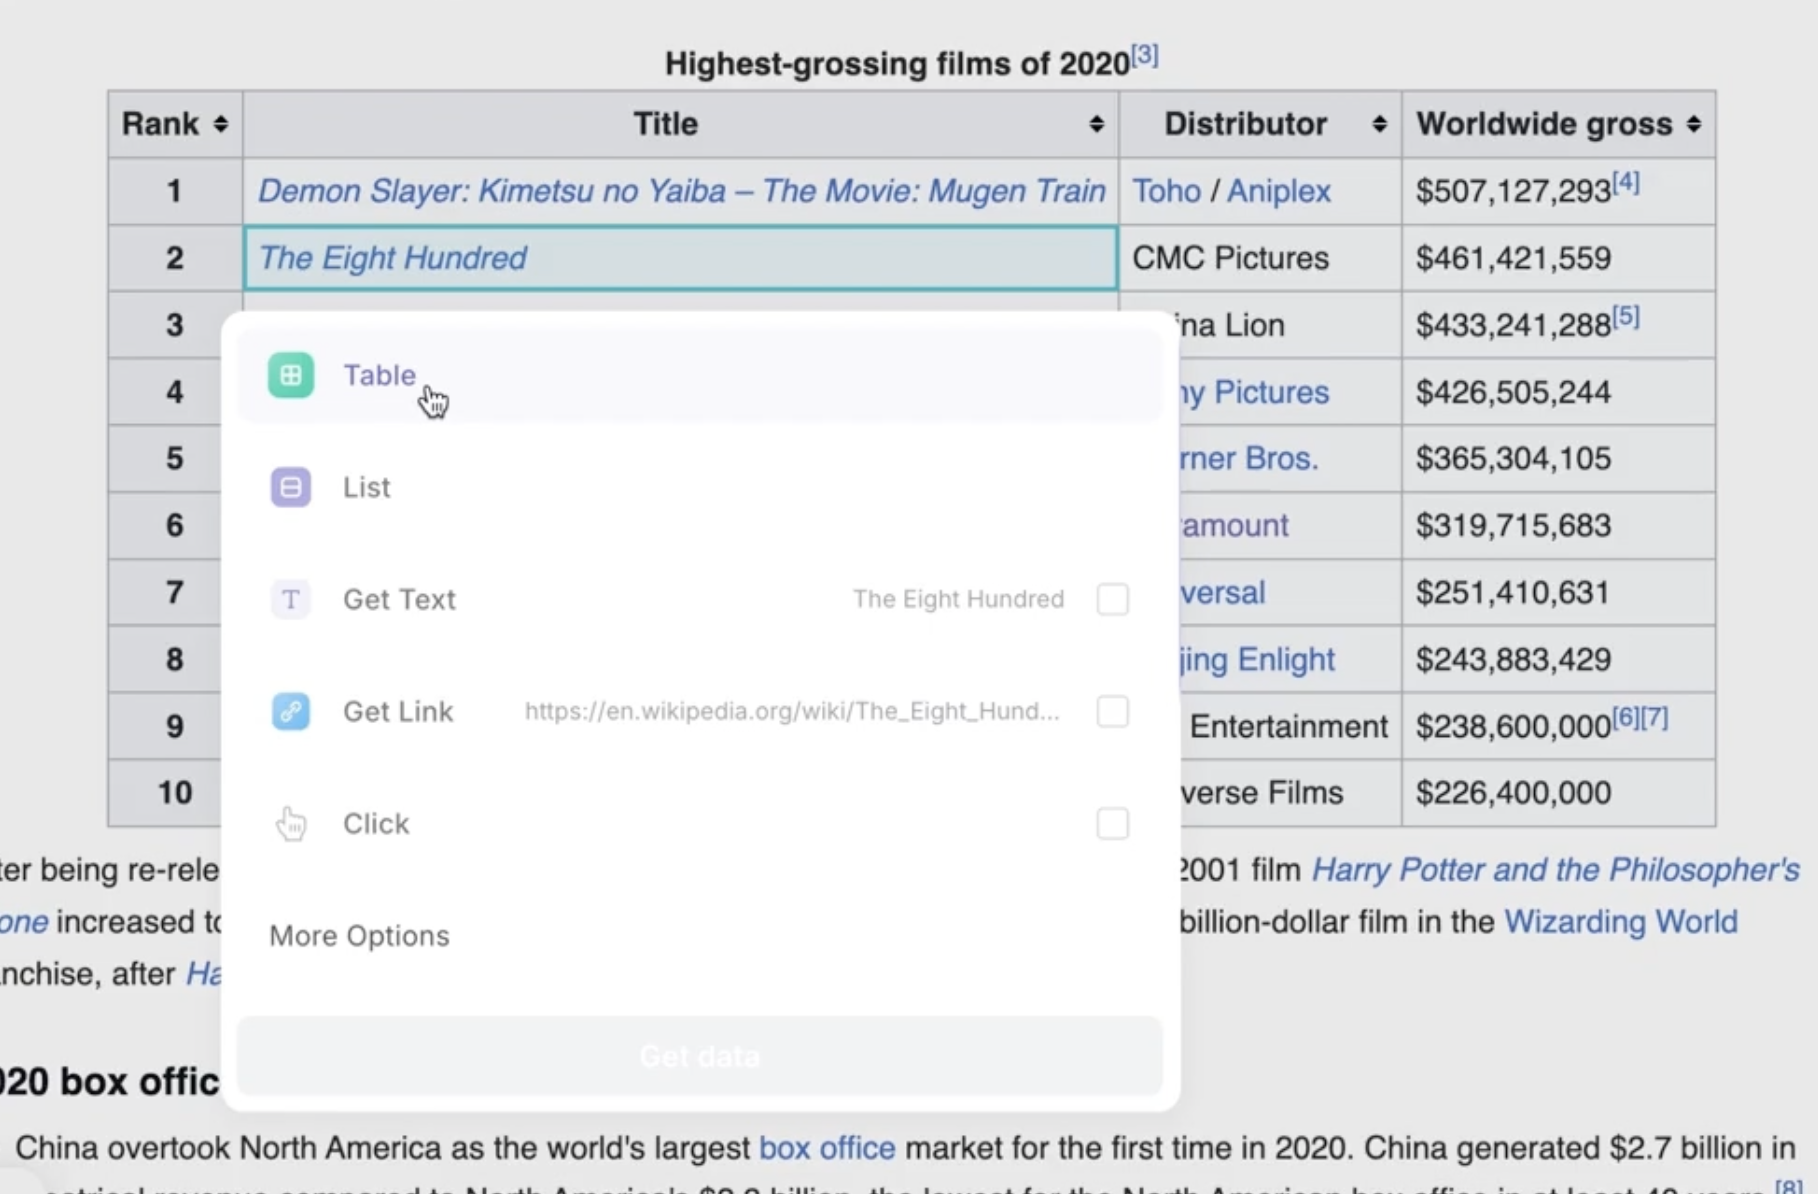Image resolution: width=1818 pixels, height=1194 pixels.
Task: Click the '$461,421,559' cell
Action: (x=1558, y=258)
